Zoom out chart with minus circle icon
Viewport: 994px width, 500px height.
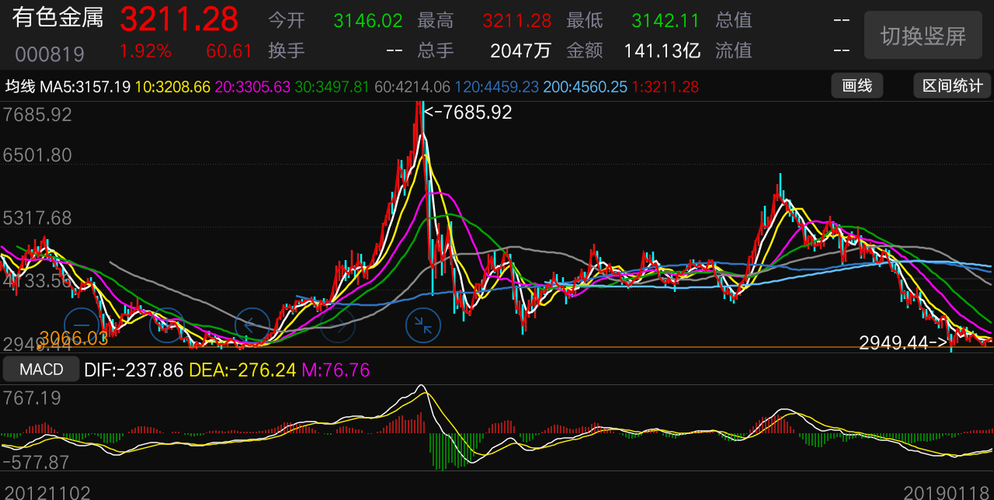click(x=82, y=325)
